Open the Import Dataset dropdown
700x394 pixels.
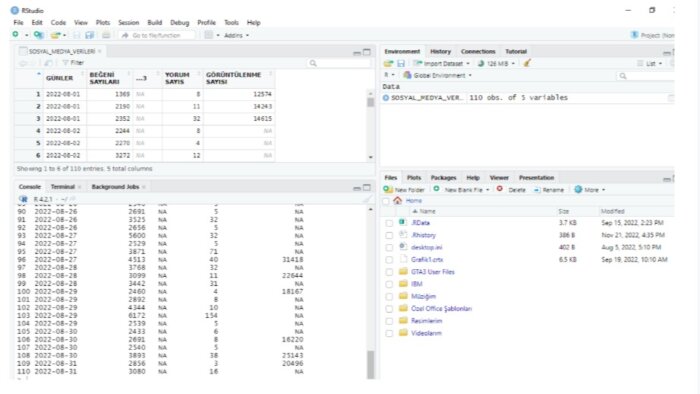coord(442,63)
